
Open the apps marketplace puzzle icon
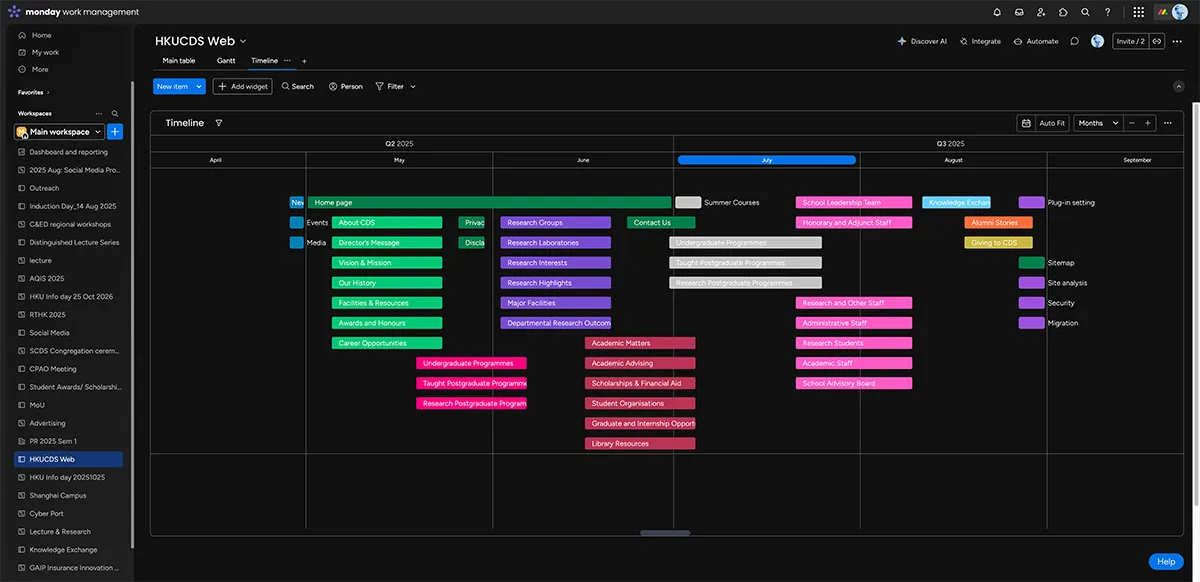pos(1063,12)
